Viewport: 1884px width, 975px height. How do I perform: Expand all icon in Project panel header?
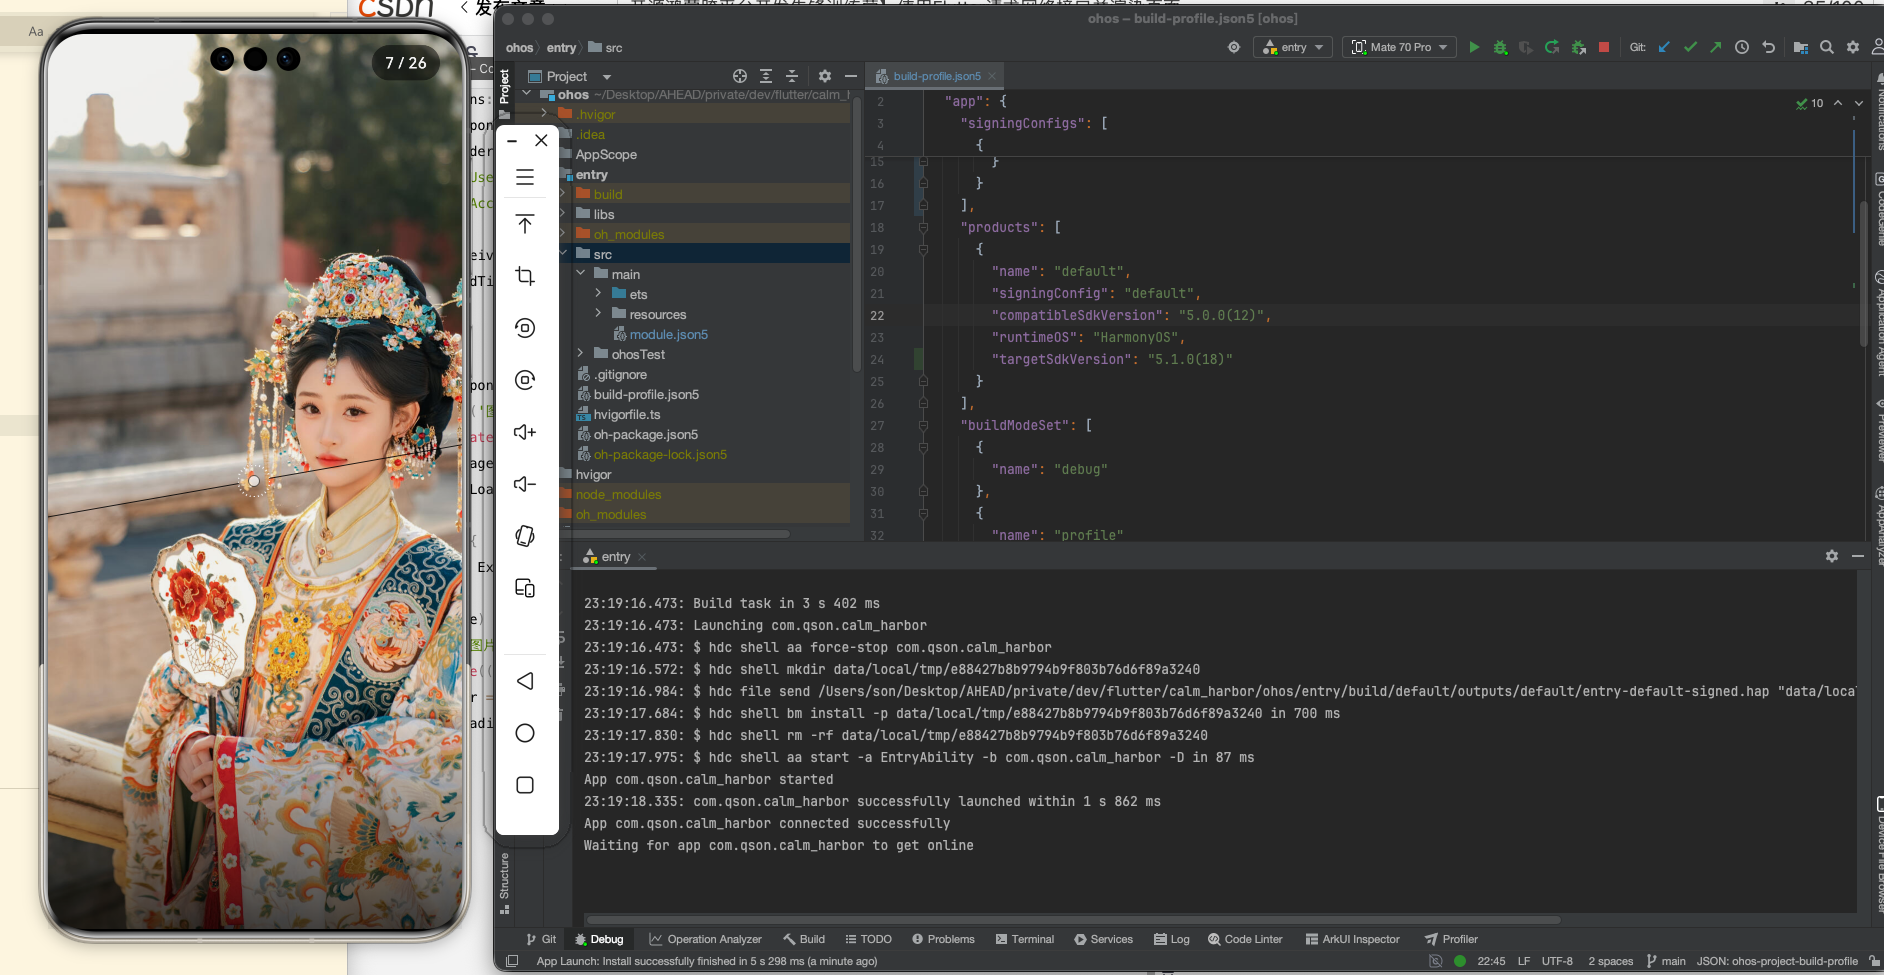tap(766, 76)
